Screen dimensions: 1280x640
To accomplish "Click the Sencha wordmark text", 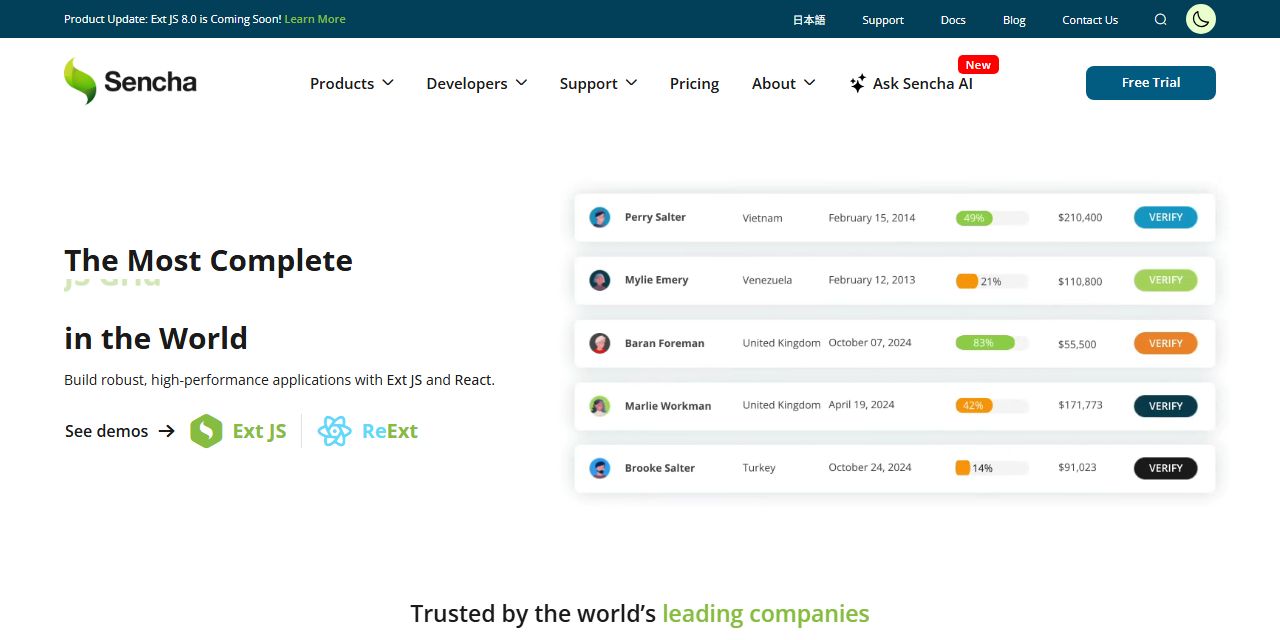I will 150,82.
